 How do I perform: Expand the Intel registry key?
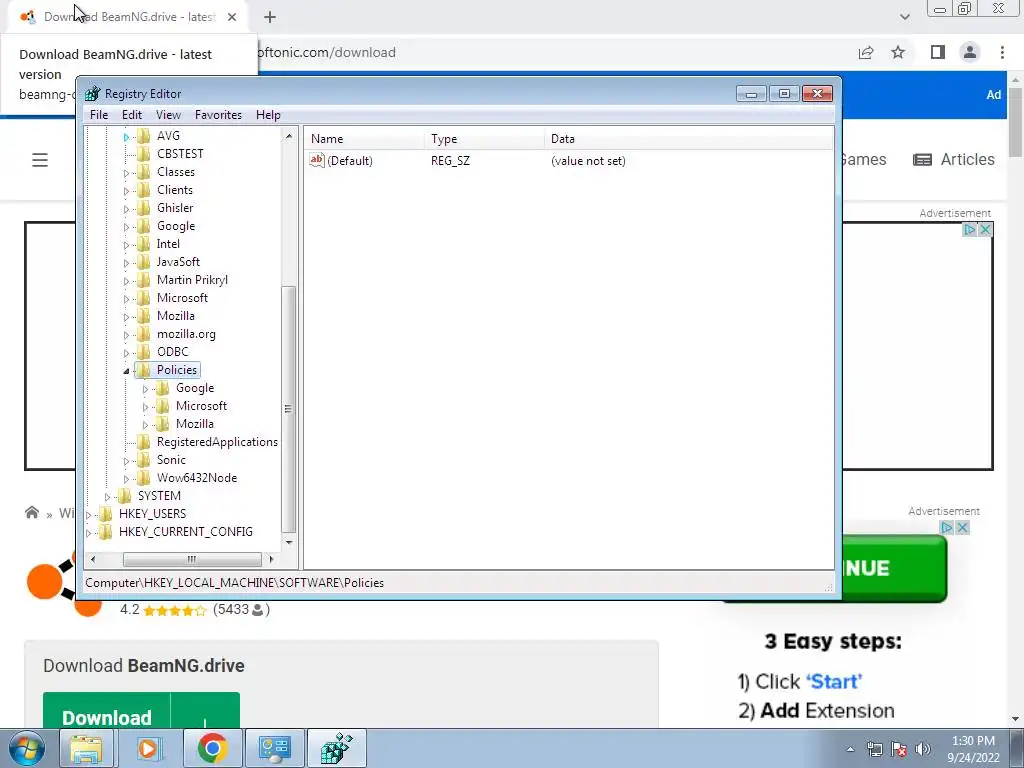pos(126,245)
